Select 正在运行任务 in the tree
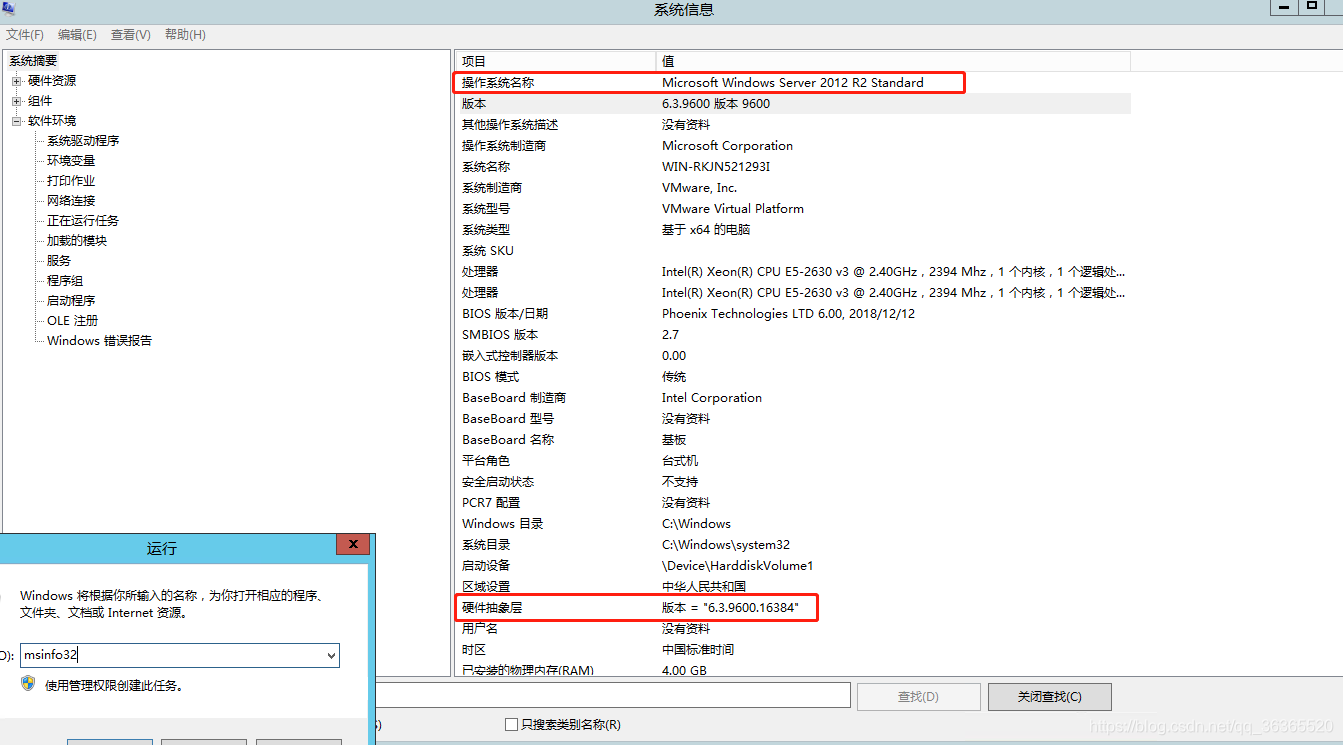Viewport: 1343px width, 745px height. (x=83, y=221)
